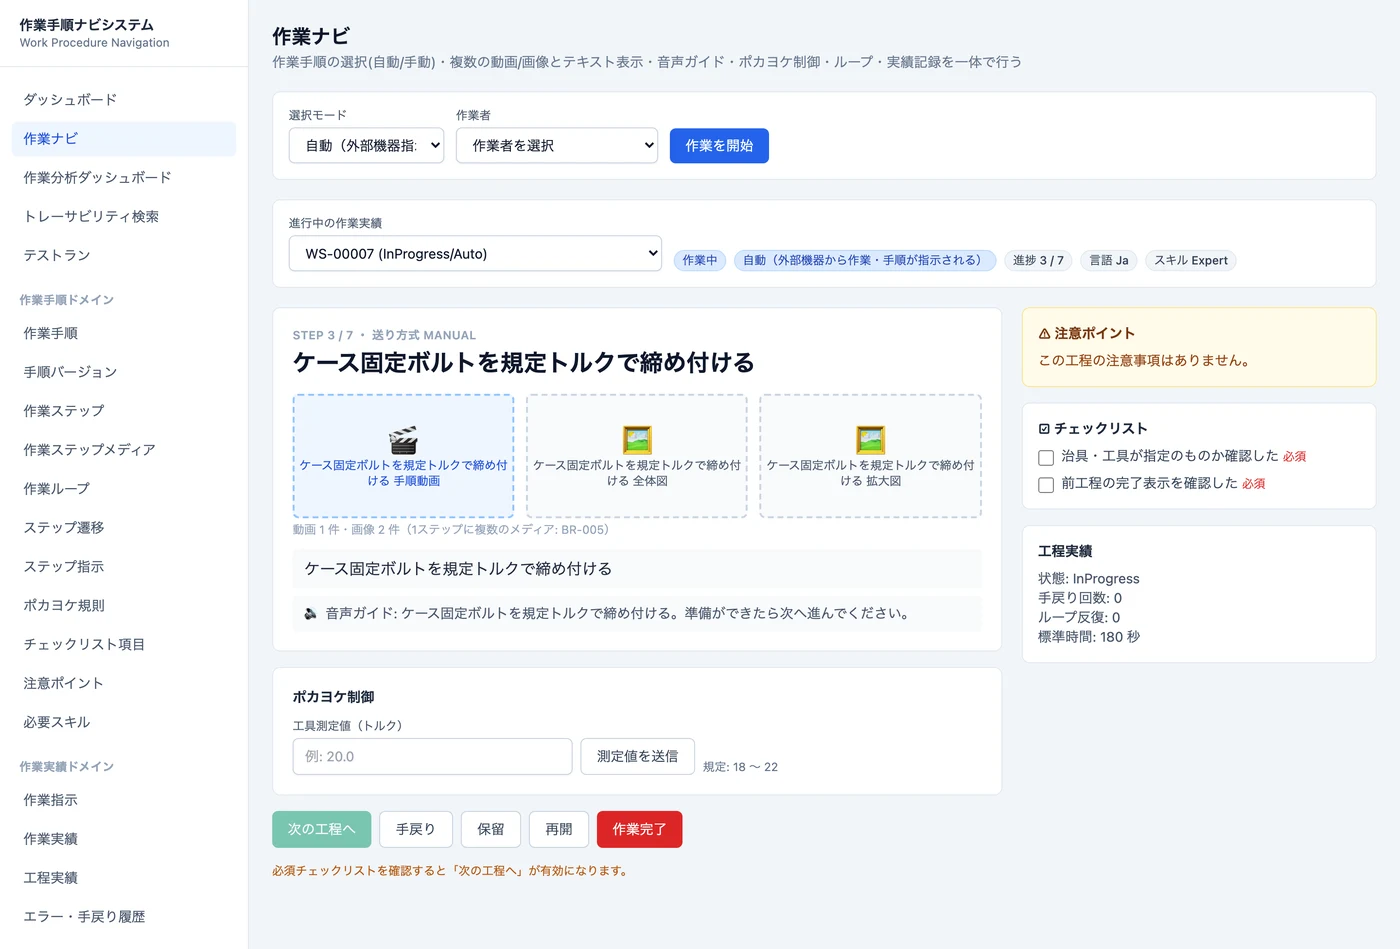Click the 保留 button
This screenshot has height=949, width=1400.
coord(491,829)
